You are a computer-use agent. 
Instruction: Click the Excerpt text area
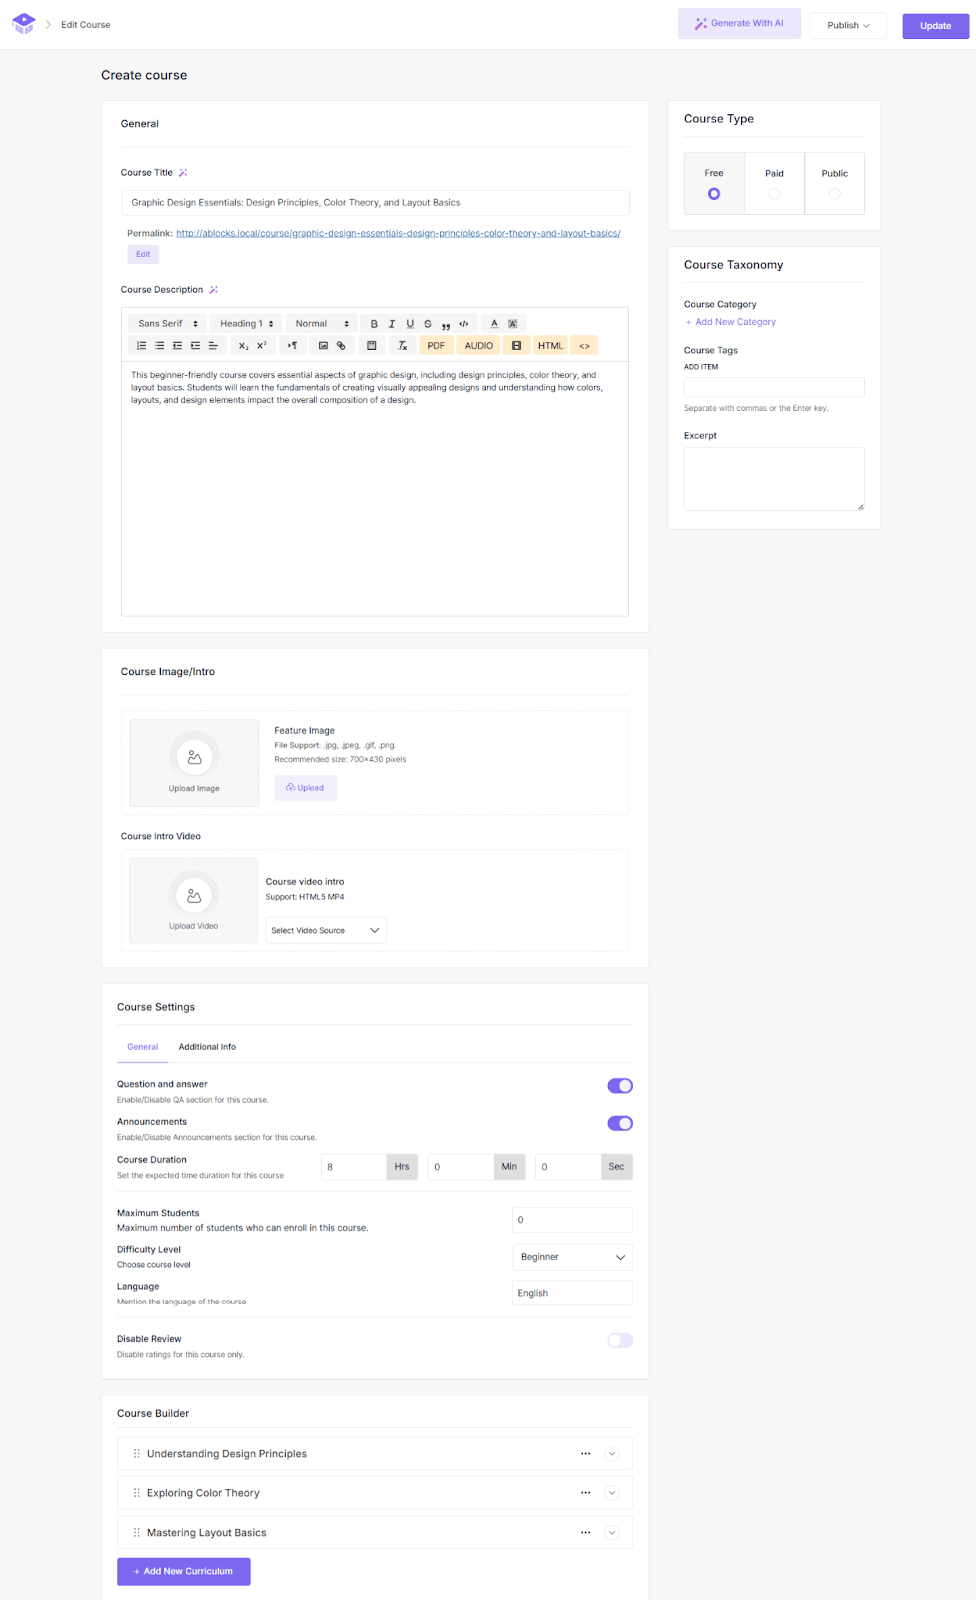(774, 479)
